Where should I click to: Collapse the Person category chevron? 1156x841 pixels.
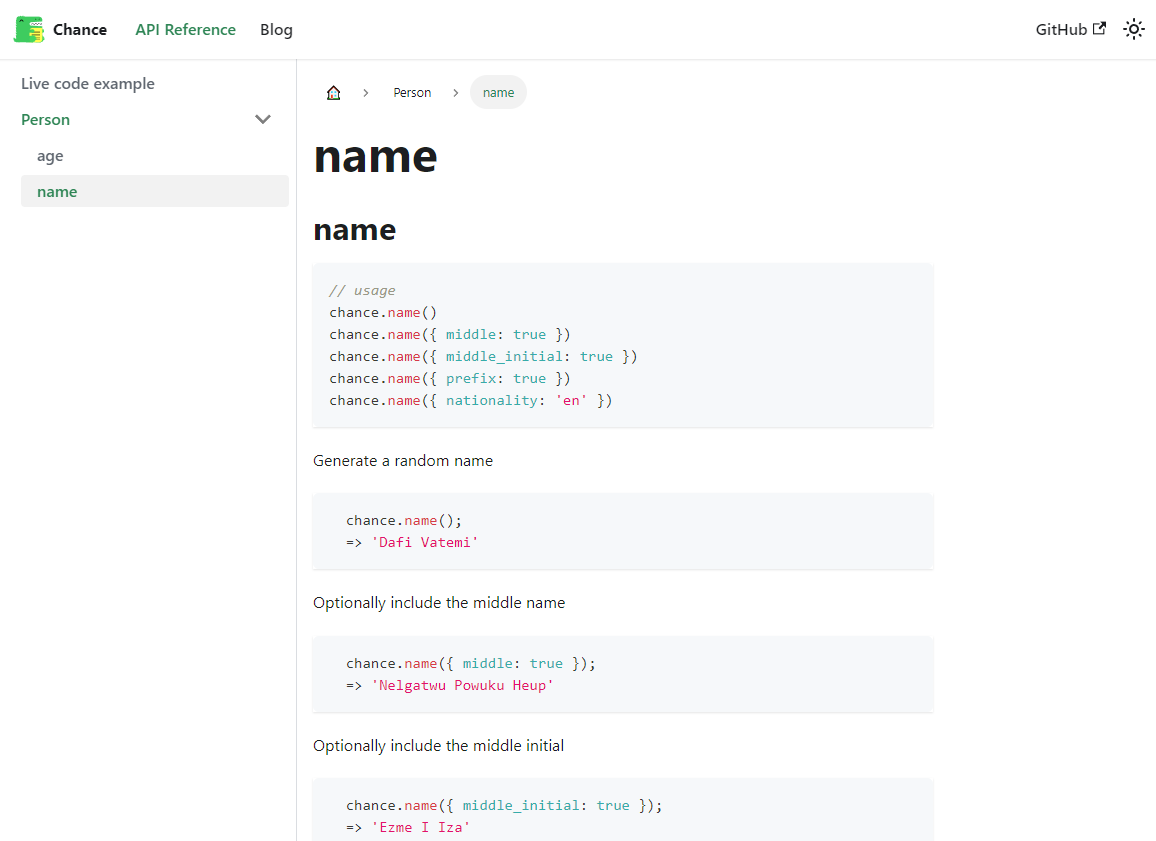[x=262, y=119]
